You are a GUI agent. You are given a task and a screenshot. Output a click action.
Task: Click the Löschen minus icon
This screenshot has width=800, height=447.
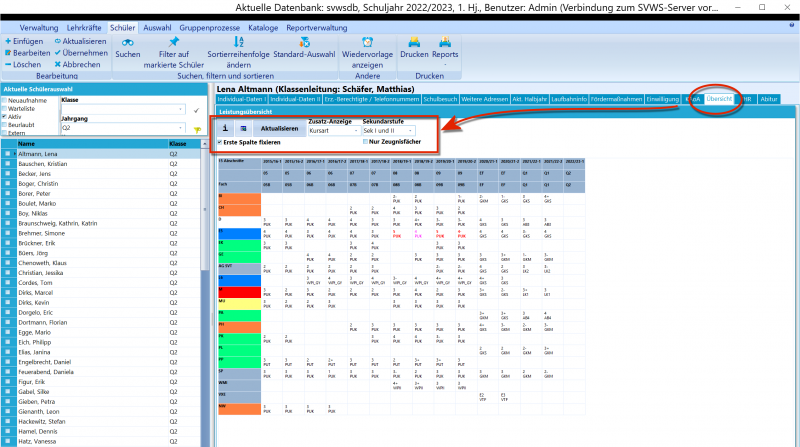click(x=8, y=64)
